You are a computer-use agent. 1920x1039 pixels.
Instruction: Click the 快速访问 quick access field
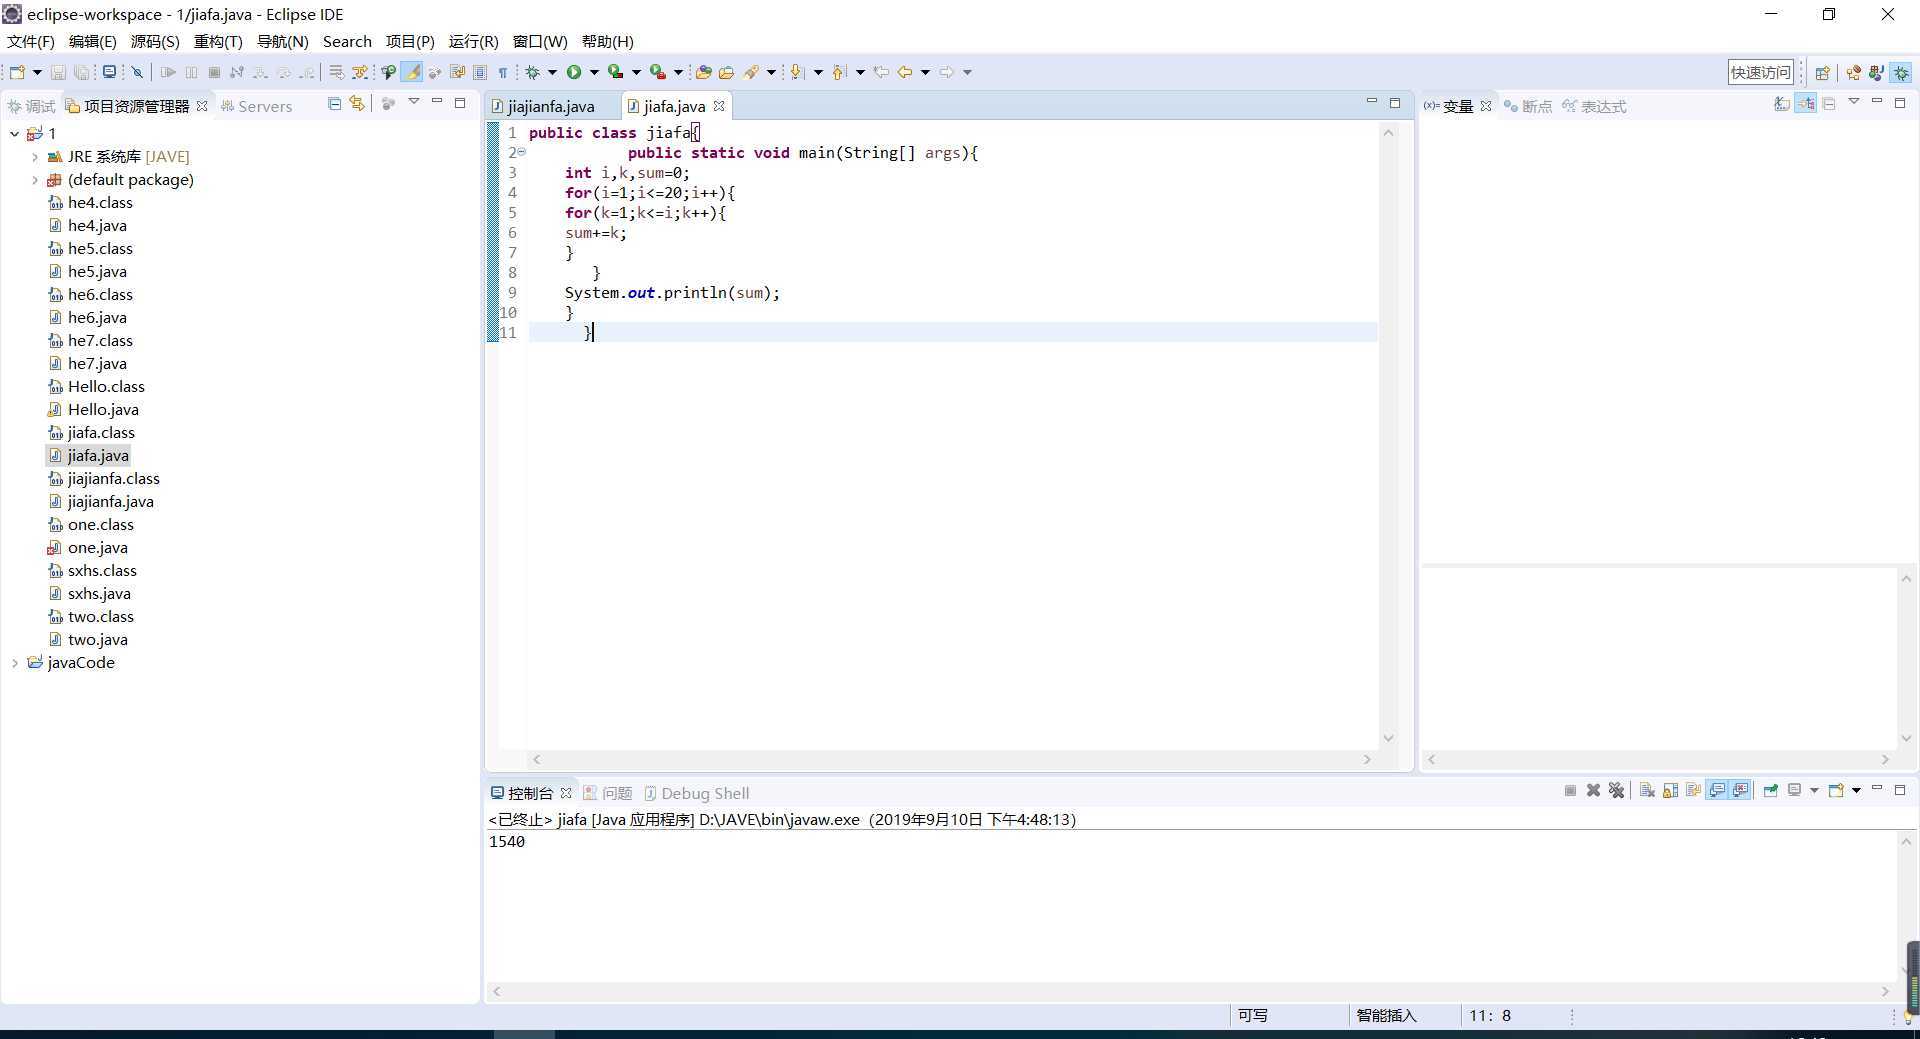pyautogui.click(x=1760, y=72)
